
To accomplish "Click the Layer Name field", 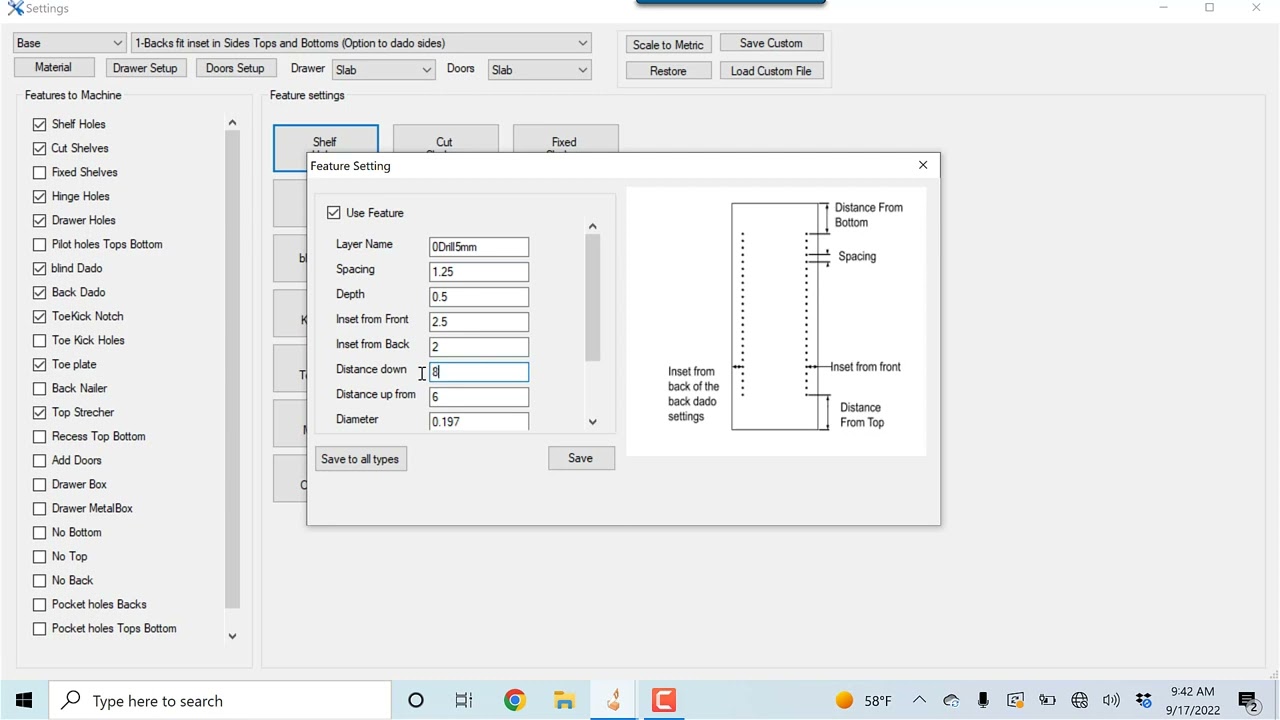I will [x=479, y=247].
